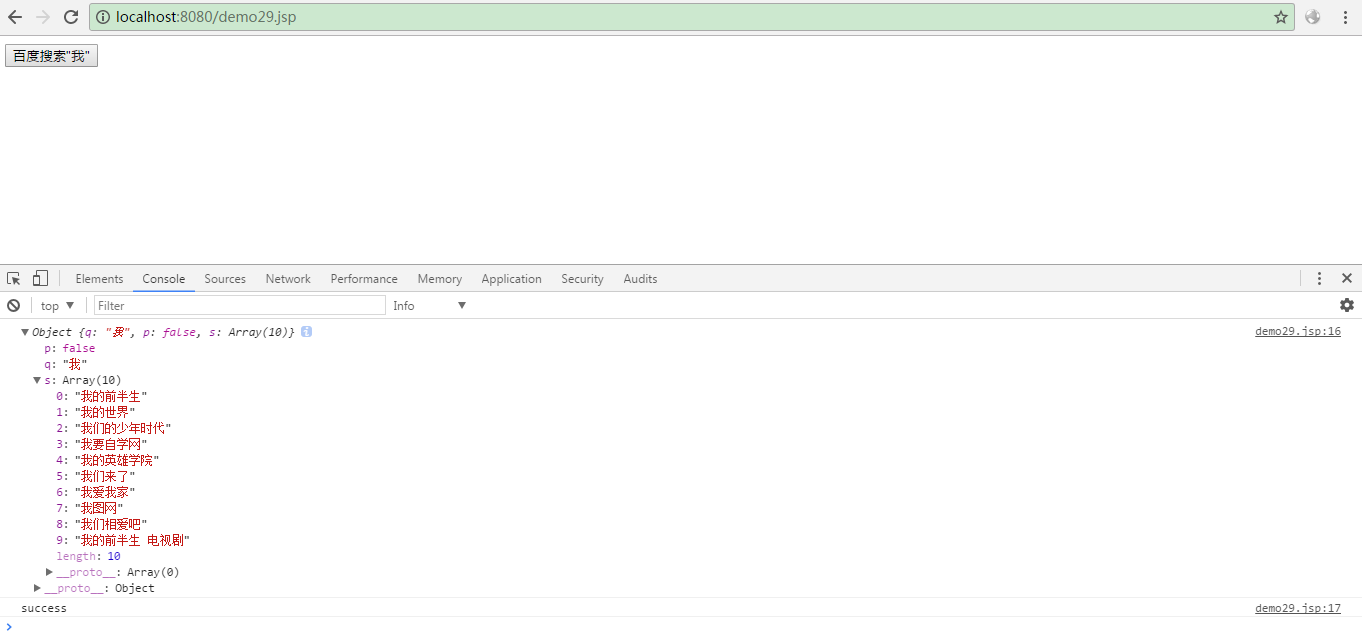Open DevTools customize three-dot menu
Image resolution: width=1362 pixels, height=637 pixels.
[x=1319, y=279]
